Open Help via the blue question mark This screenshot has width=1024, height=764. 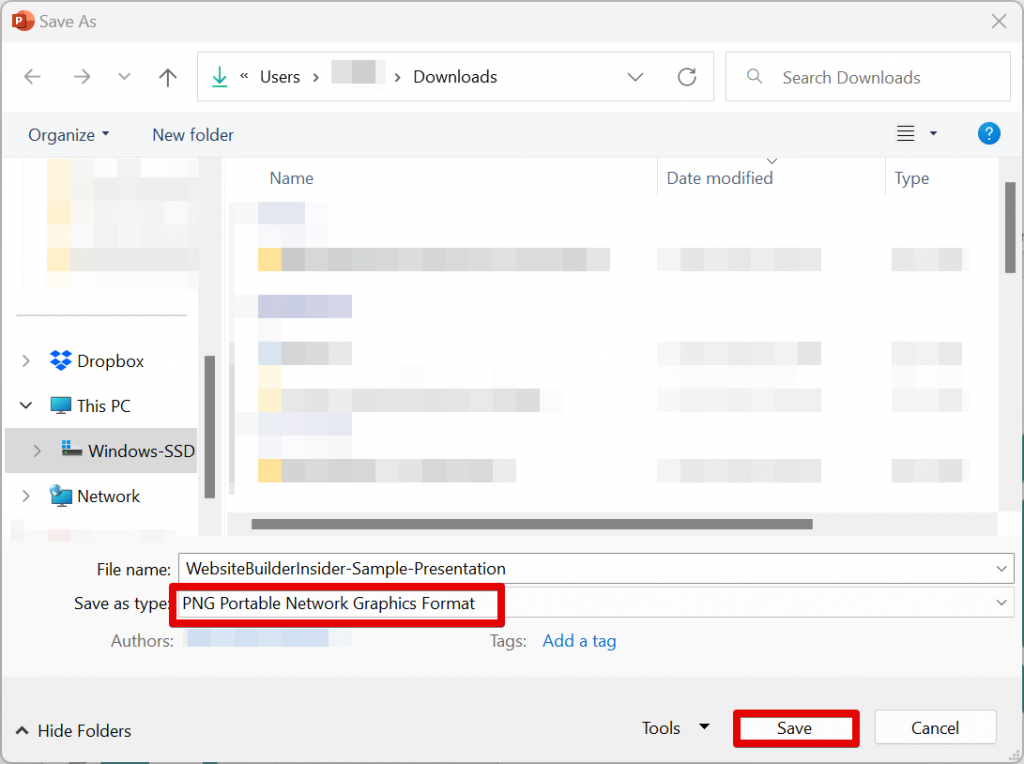coord(989,133)
